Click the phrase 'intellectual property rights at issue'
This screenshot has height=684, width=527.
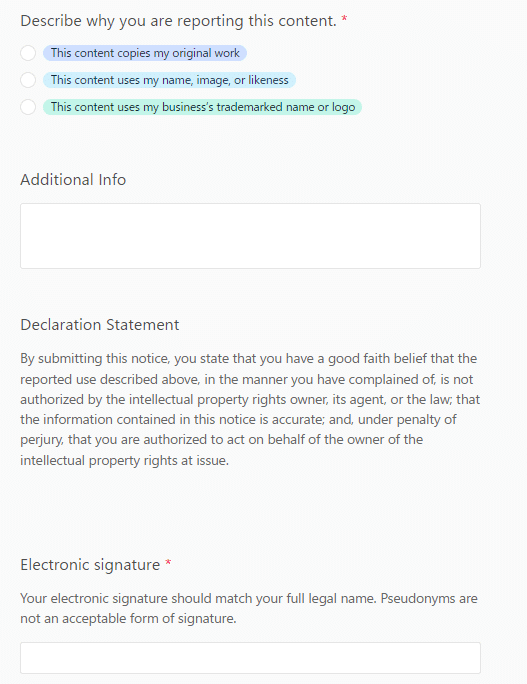[x=124, y=461]
